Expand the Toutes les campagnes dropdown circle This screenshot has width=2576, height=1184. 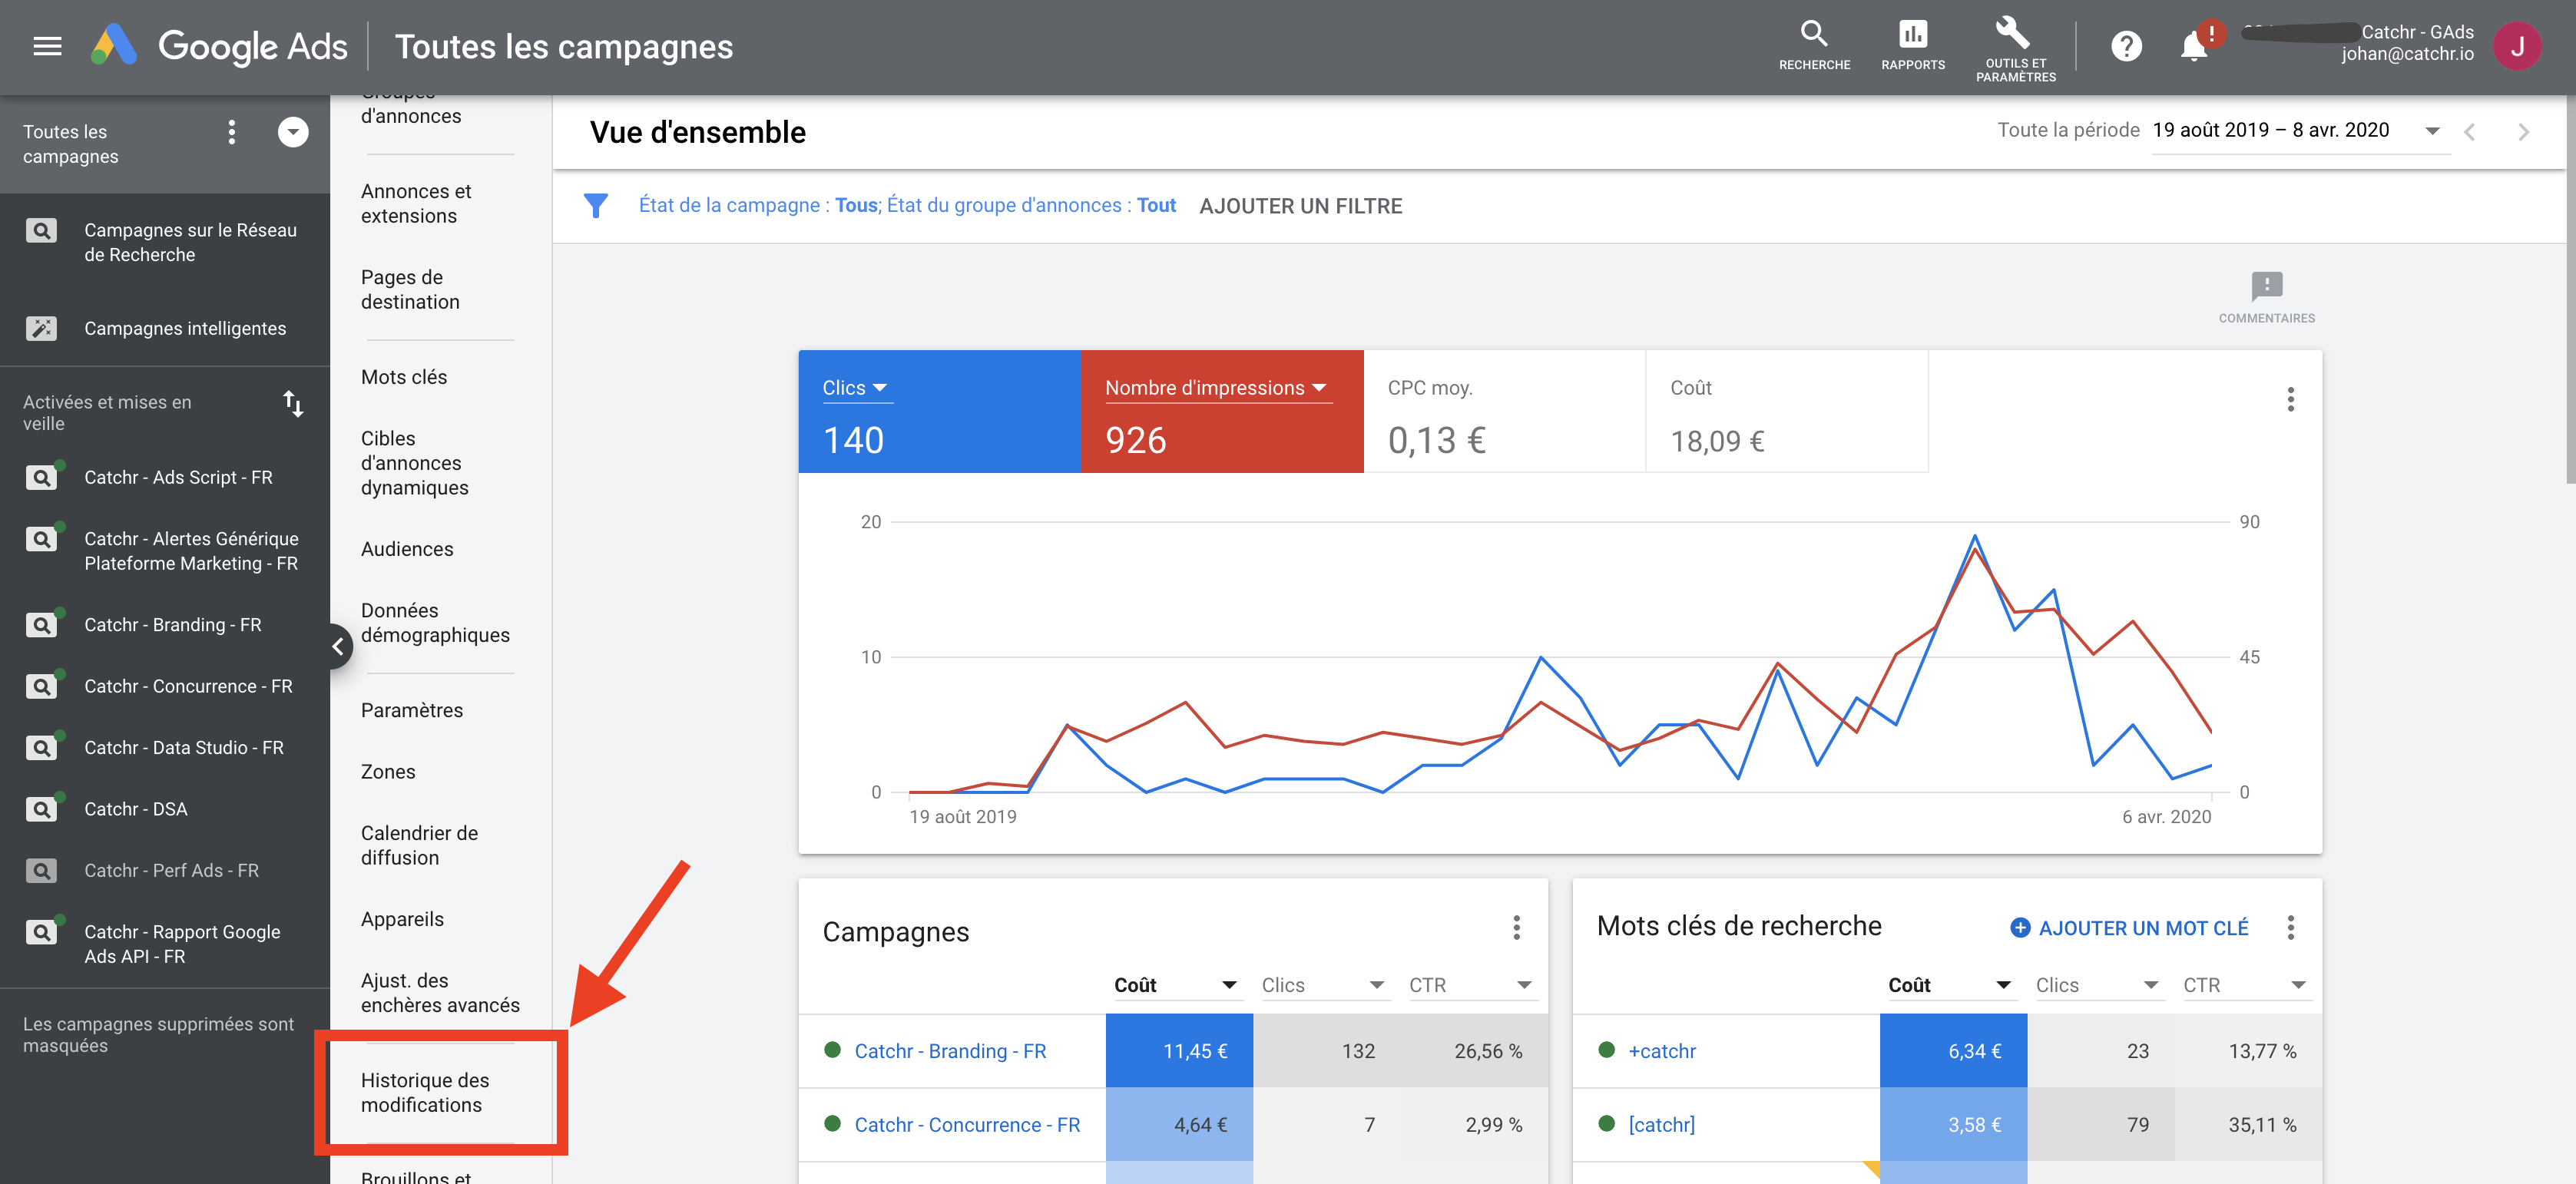tap(293, 132)
